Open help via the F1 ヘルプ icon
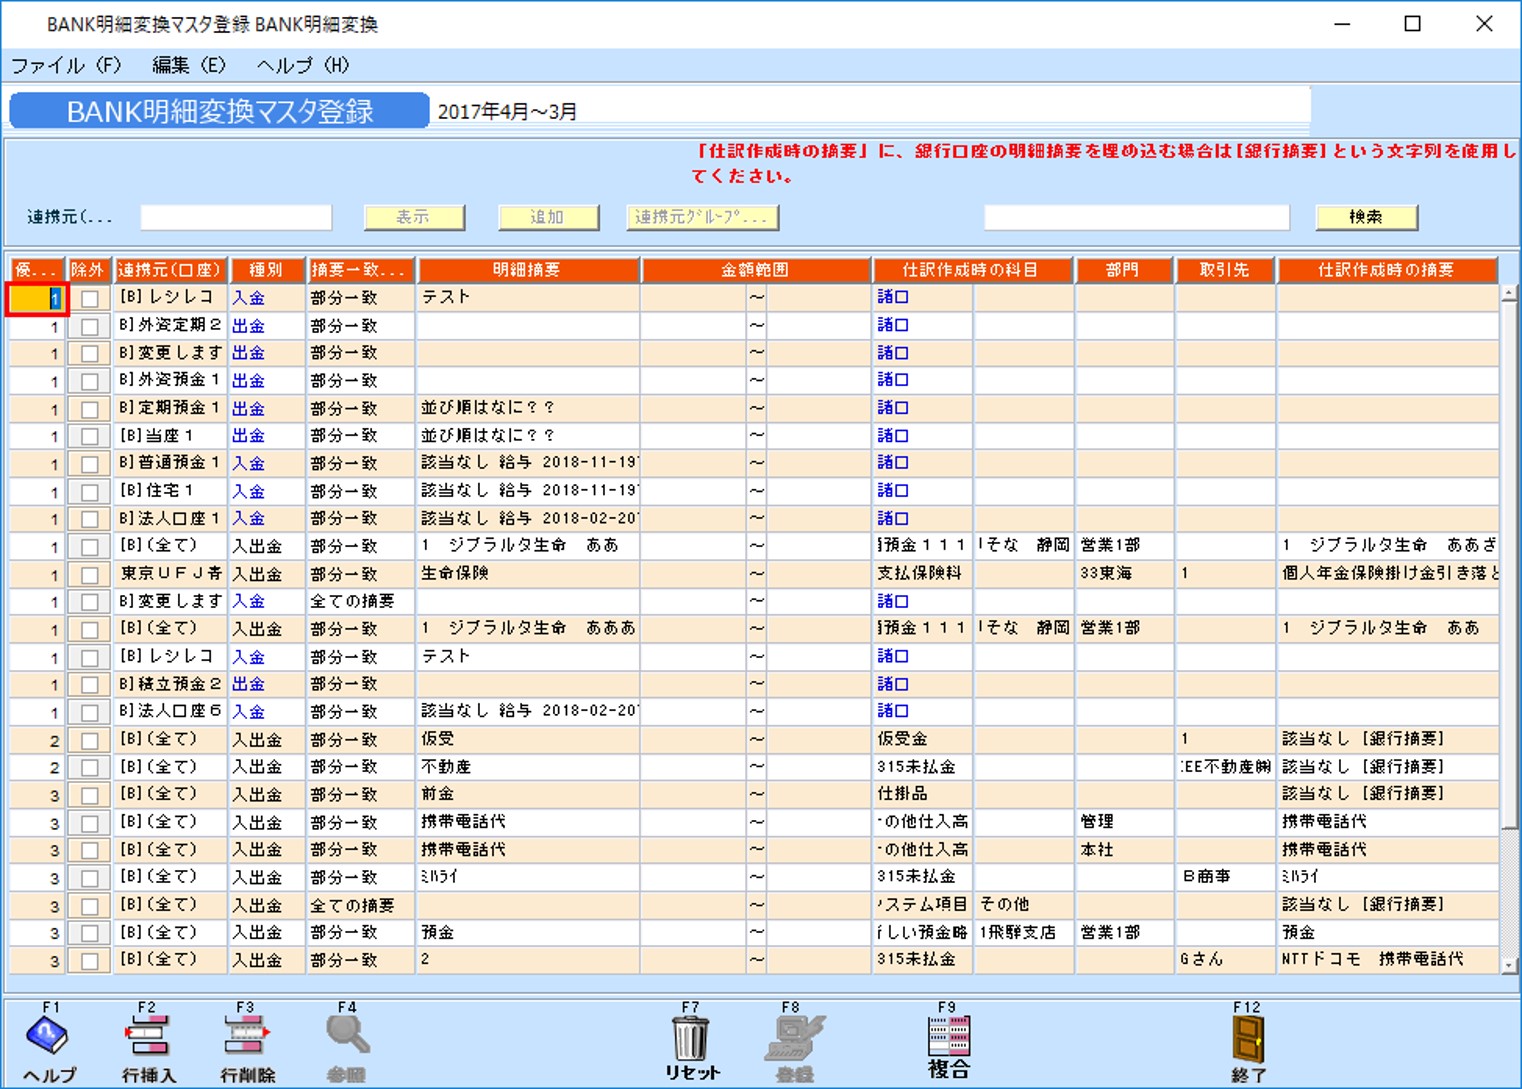Image resolution: width=1522 pixels, height=1089 pixels. (x=45, y=1040)
